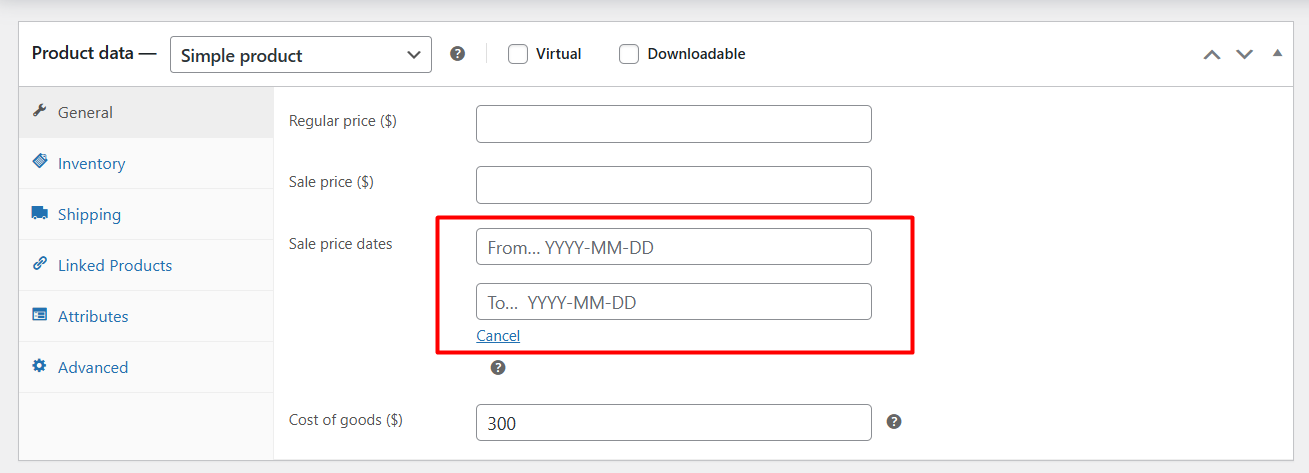Click the Advanced tab gear icon
1309x473 pixels.
(40, 366)
